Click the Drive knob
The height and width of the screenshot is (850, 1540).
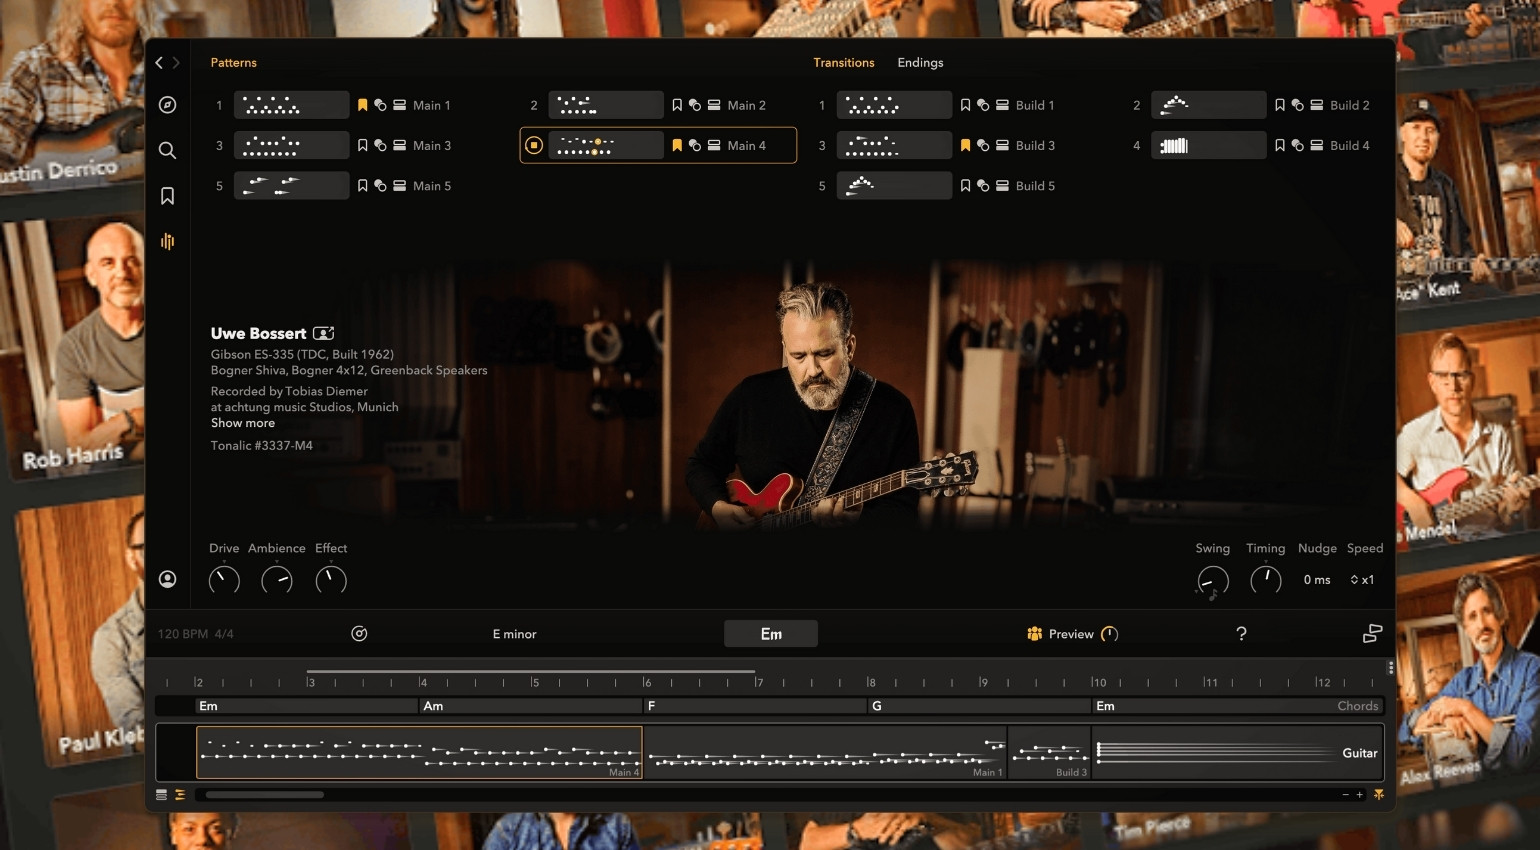(224, 580)
